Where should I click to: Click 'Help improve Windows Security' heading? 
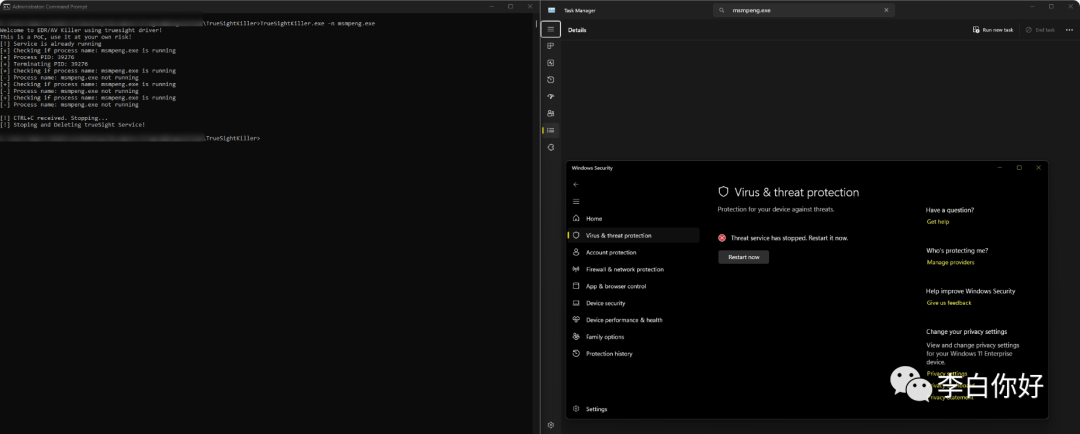[x=970, y=291]
